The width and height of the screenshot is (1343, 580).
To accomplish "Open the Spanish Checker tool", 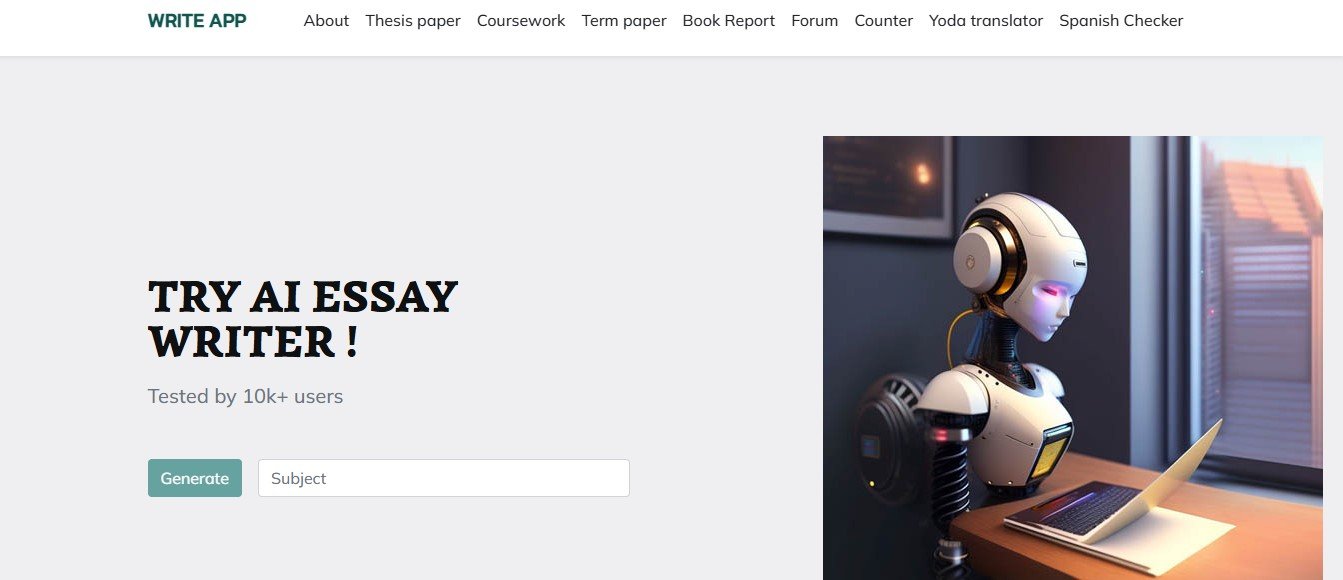I will [1121, 20].
